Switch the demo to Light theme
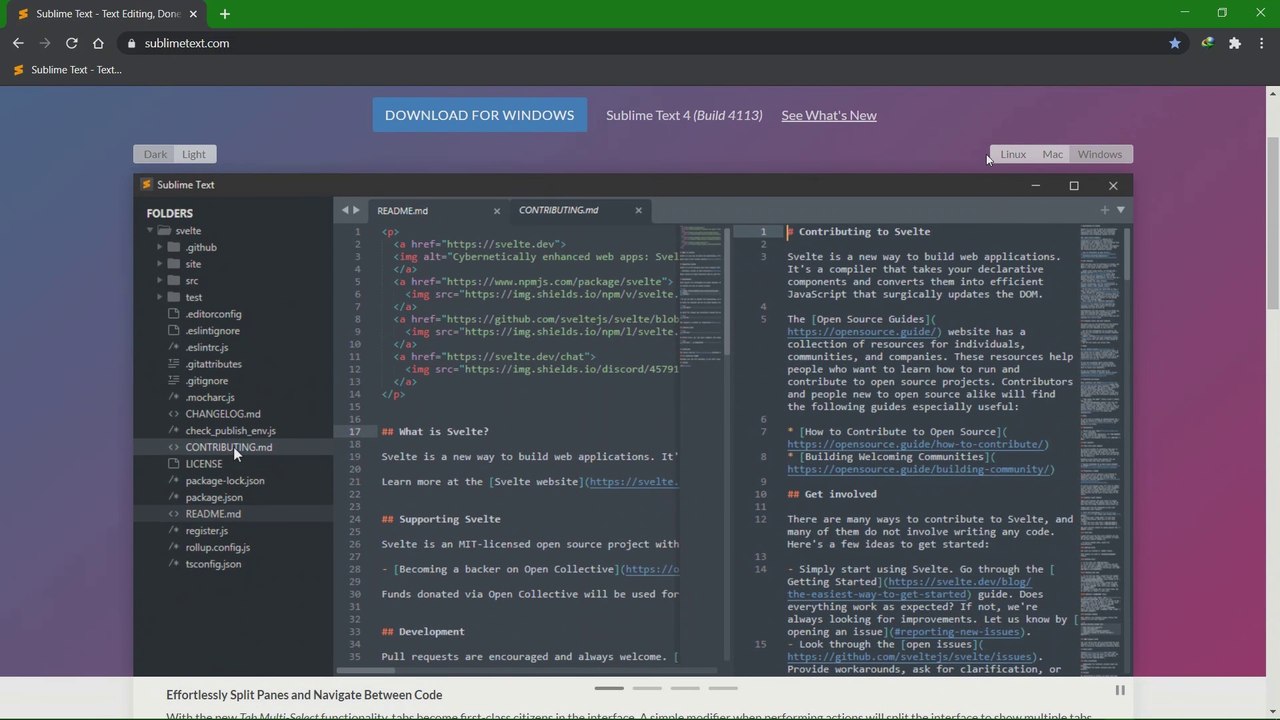The height and width of the screenshot is (720, 1280). (x=194, y=154)
